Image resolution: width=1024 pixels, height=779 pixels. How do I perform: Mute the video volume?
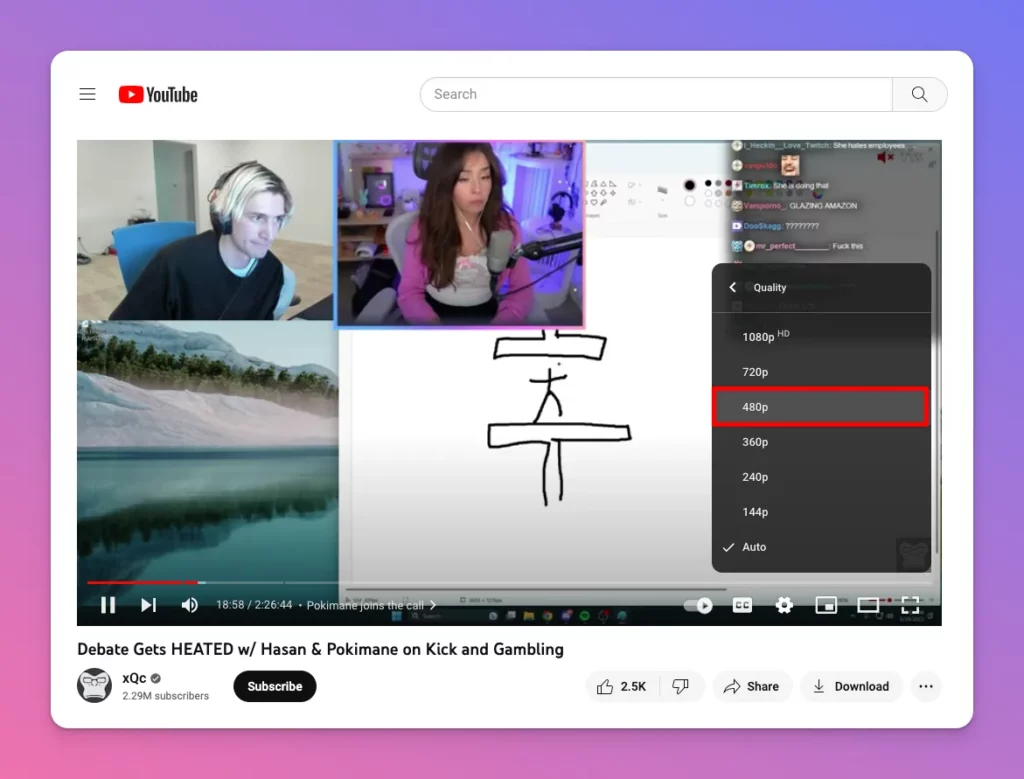pyautogui.click(x=190, y=605)
